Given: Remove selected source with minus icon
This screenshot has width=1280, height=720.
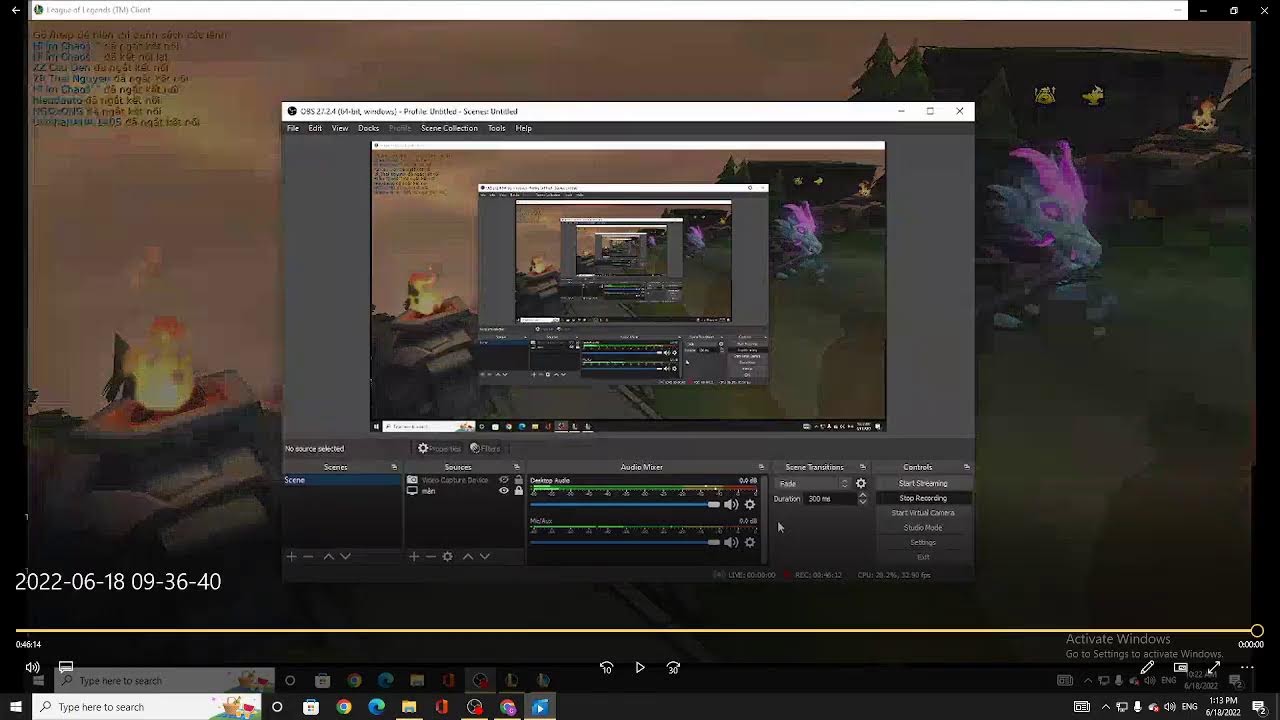Looking at the screenshot, I should (x=430, y=556).
